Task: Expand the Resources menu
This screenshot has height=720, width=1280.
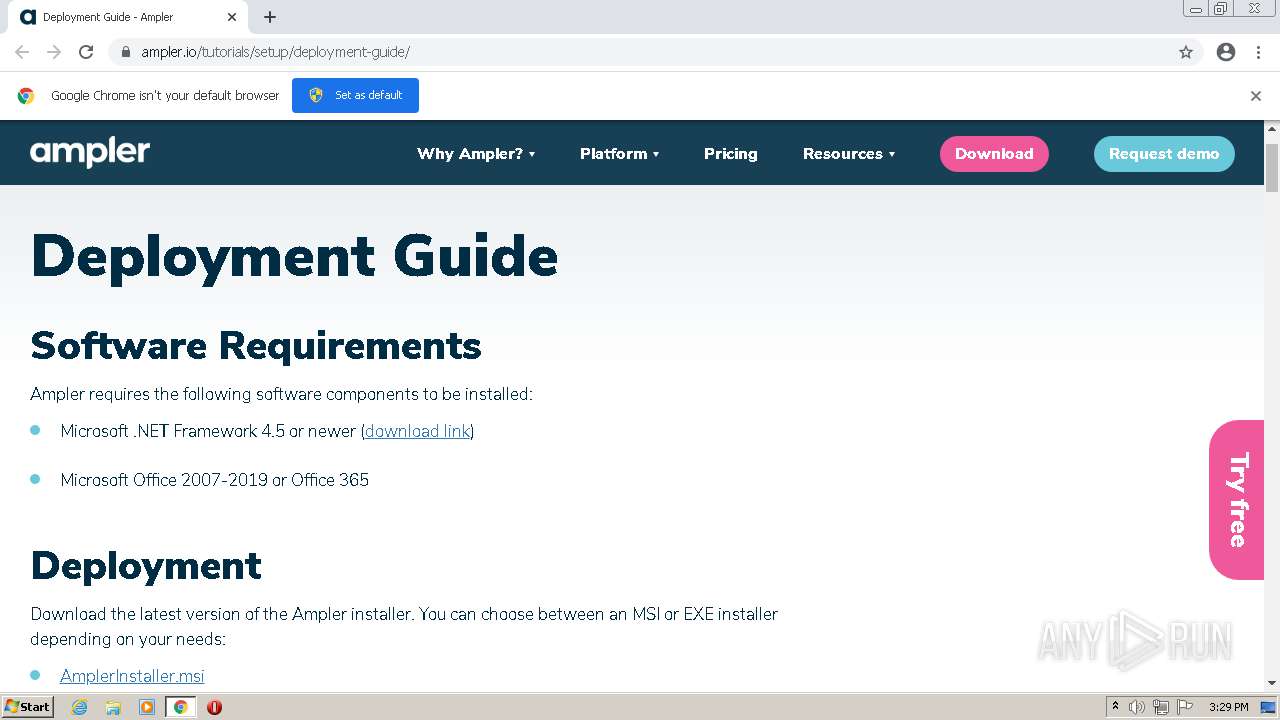Action: point(849,154)
